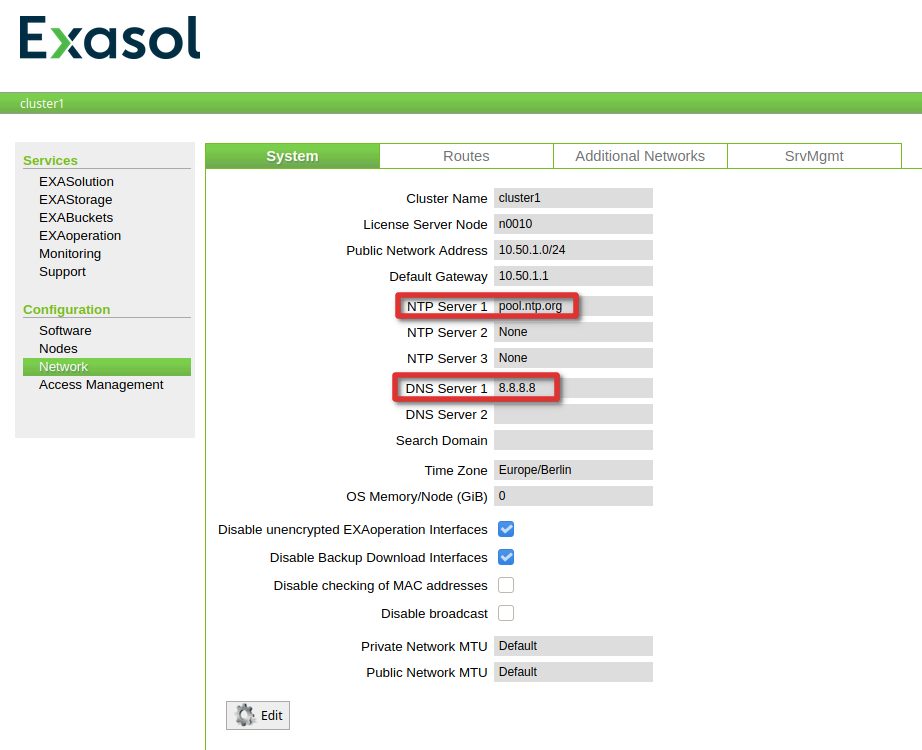Click the OS Memory/Node (GiB) field
This screenshot has height=750, width=922.
[x=573, y=496]
